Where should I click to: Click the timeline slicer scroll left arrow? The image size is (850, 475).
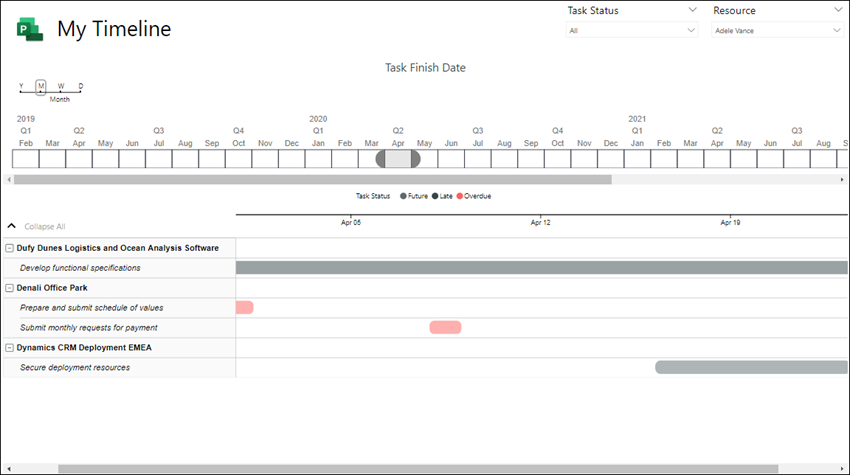click(9, 179)
